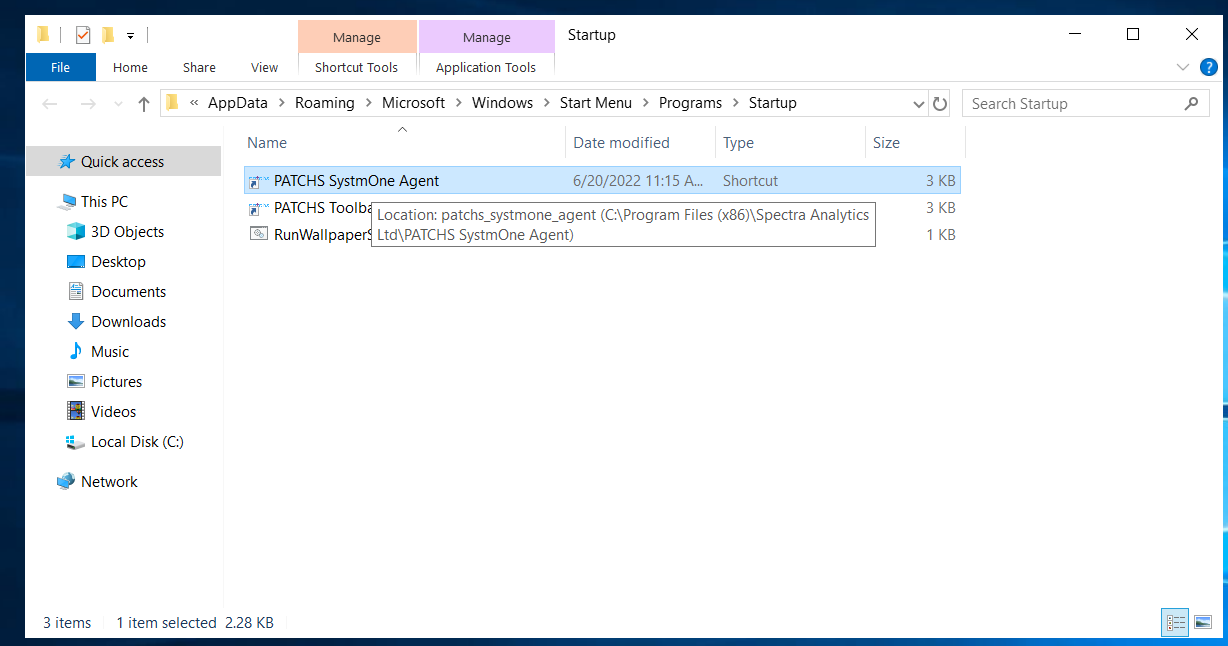Click the folder icon in the address bar

[172, 103]
